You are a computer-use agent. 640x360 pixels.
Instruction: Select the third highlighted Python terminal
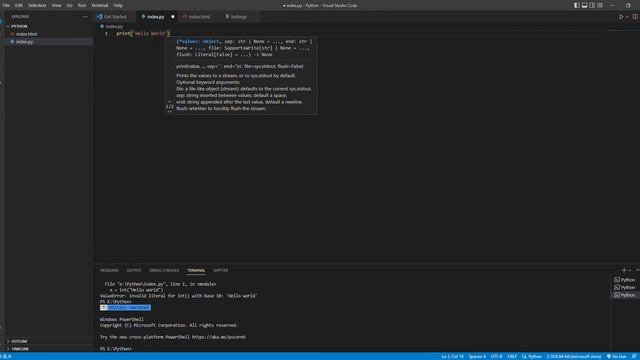(x=625, y=295)
